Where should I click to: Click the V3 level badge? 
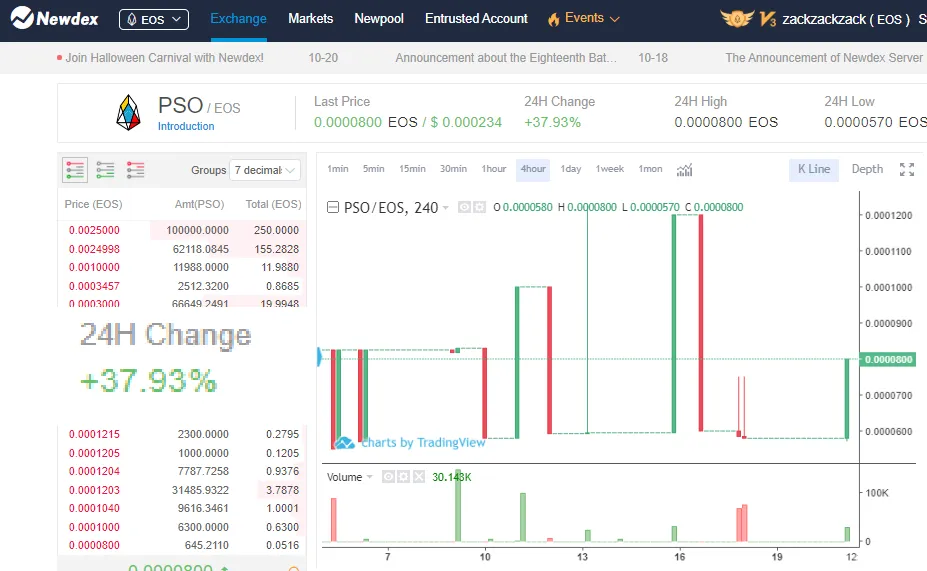tap(767, 19)
